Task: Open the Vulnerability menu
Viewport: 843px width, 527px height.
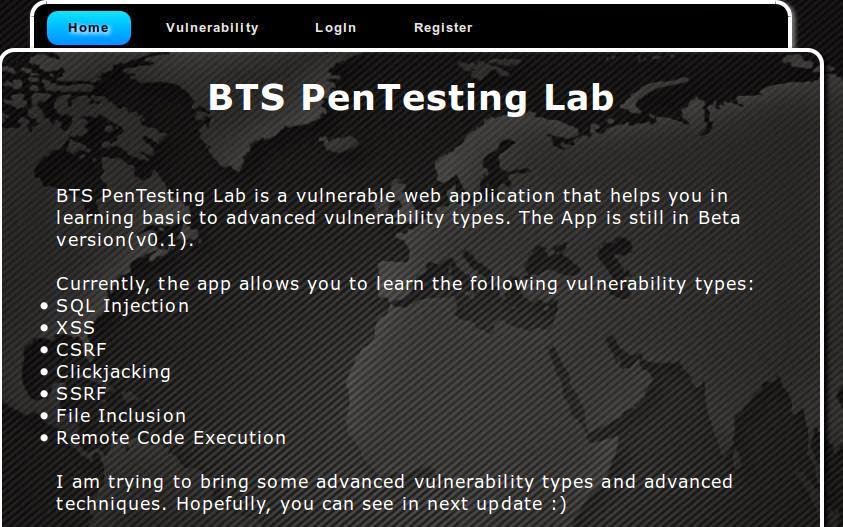Action: [212, 28]
